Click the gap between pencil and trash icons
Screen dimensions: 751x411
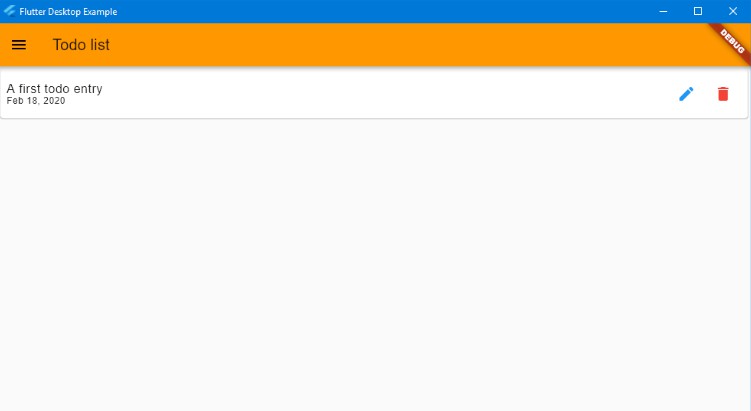[705, 94]
